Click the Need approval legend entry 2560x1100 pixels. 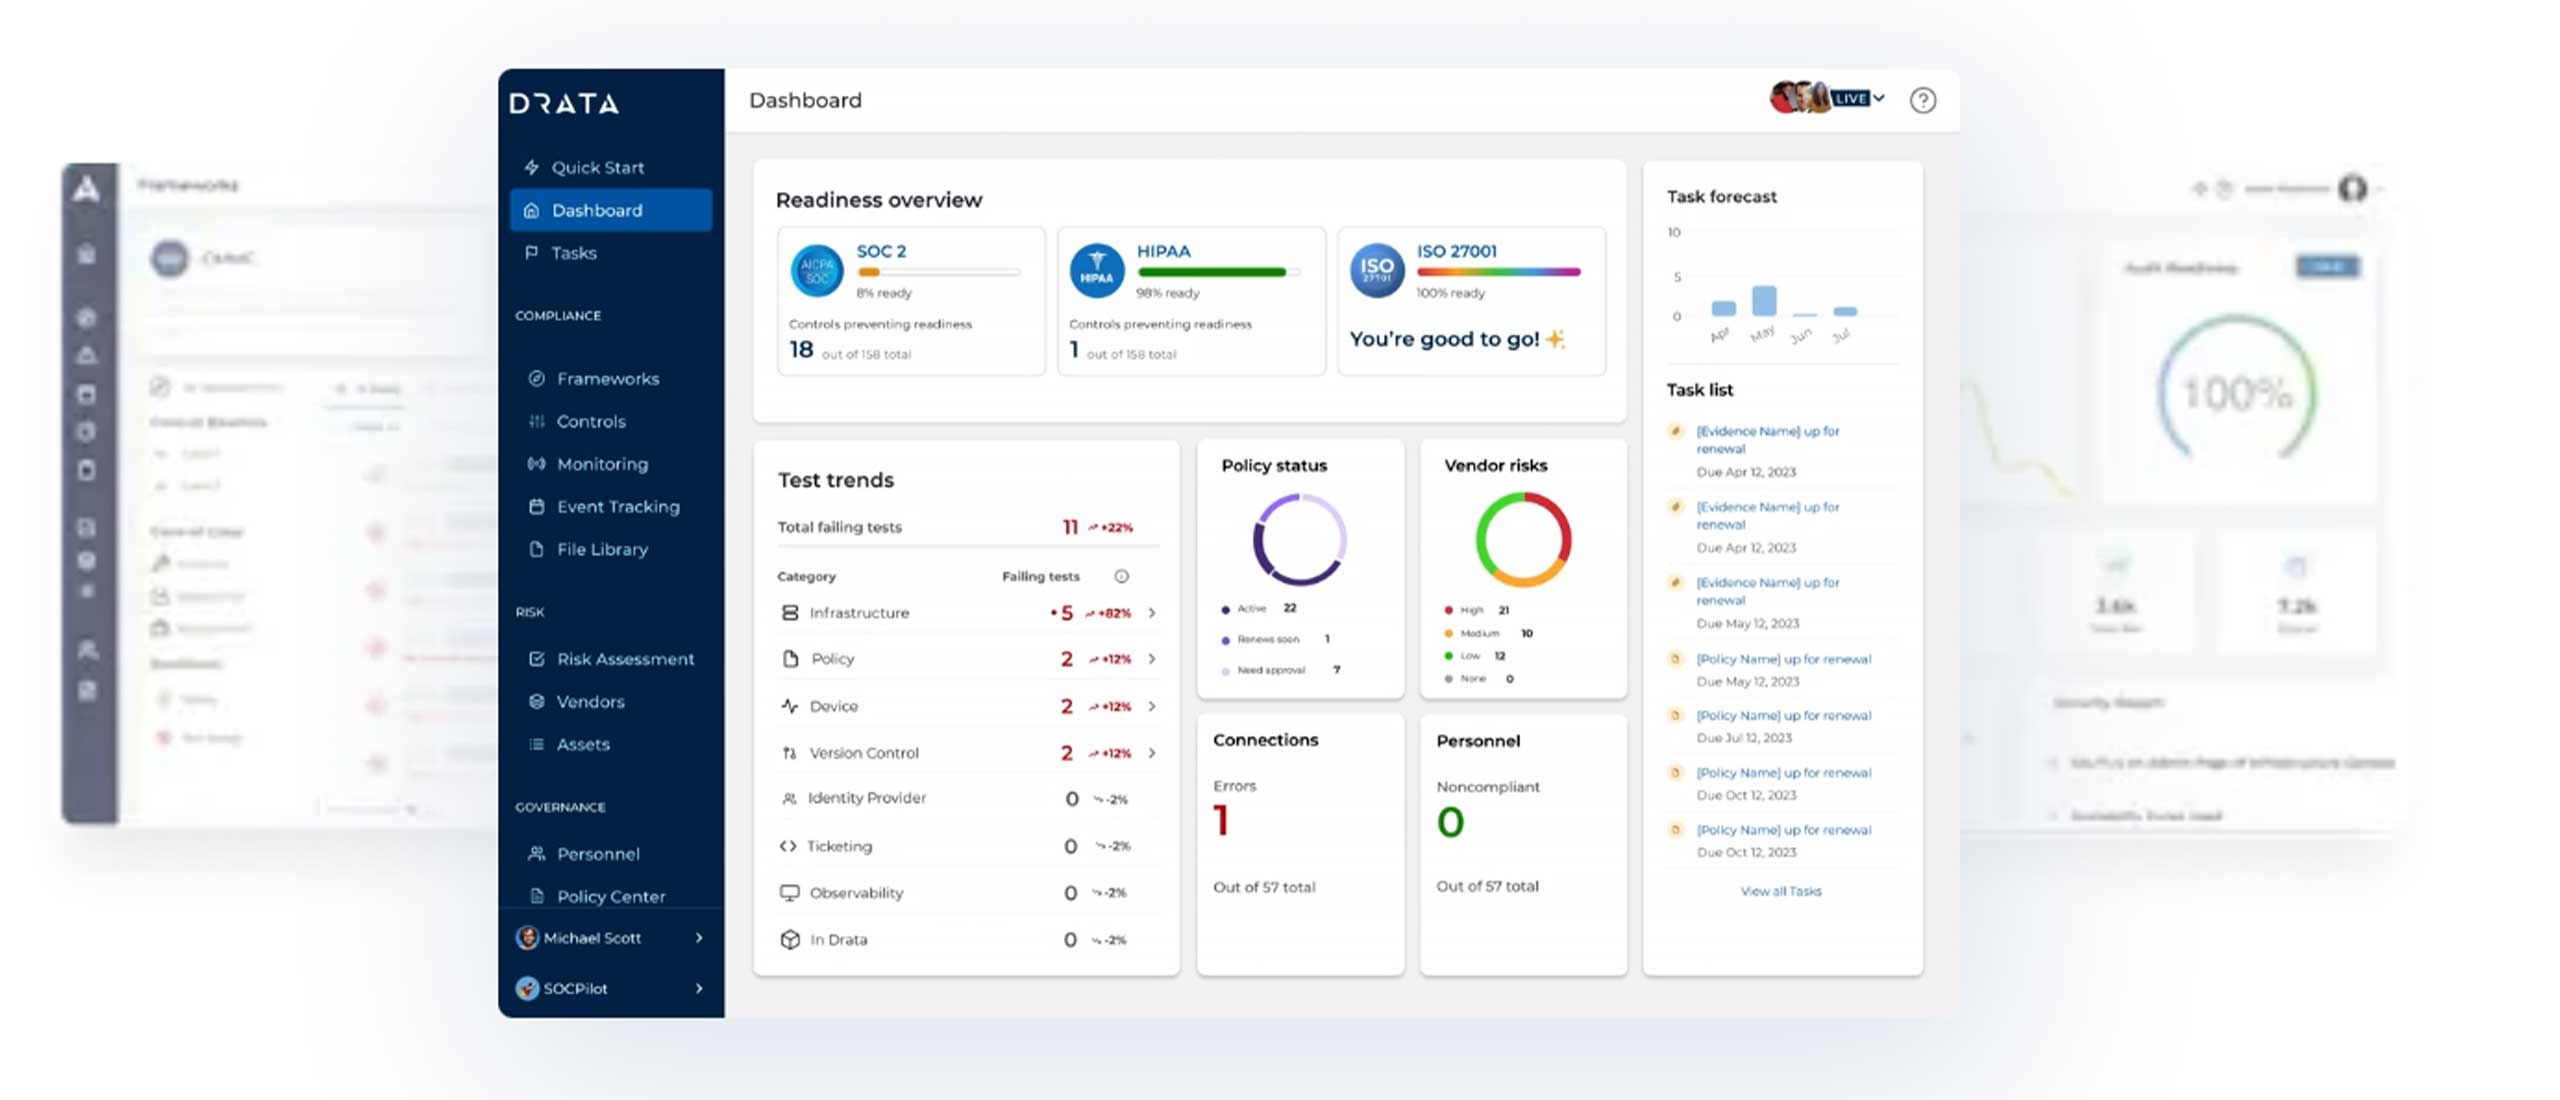(x=1281, y=670)
